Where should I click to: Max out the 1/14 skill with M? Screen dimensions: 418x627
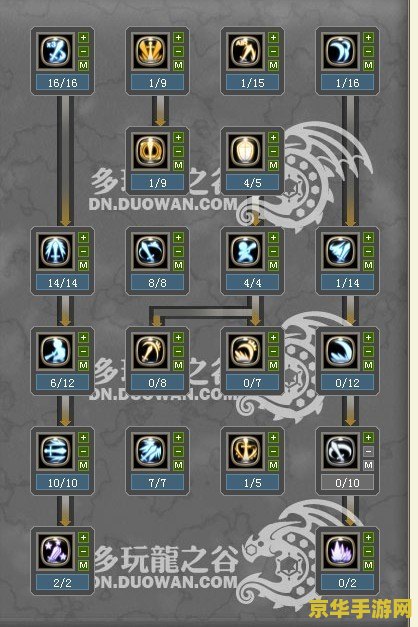tap(368, 265)
